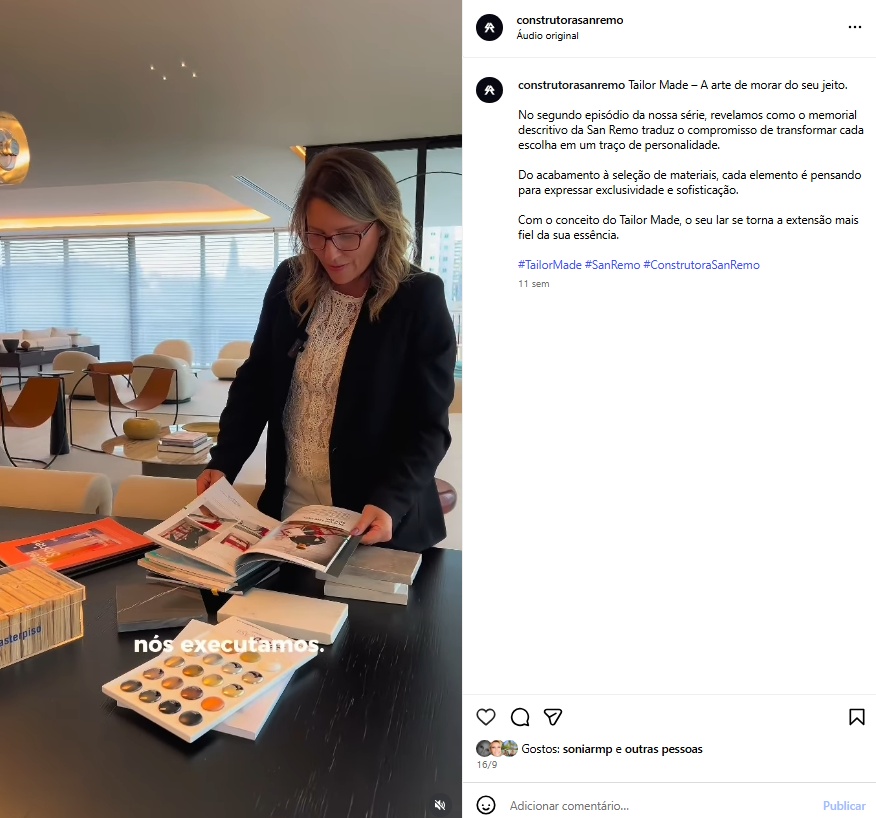The width and height of the screenshot is (876, 818).
Task: Open the #SanRemo hashtag
Action: point(612,265)
